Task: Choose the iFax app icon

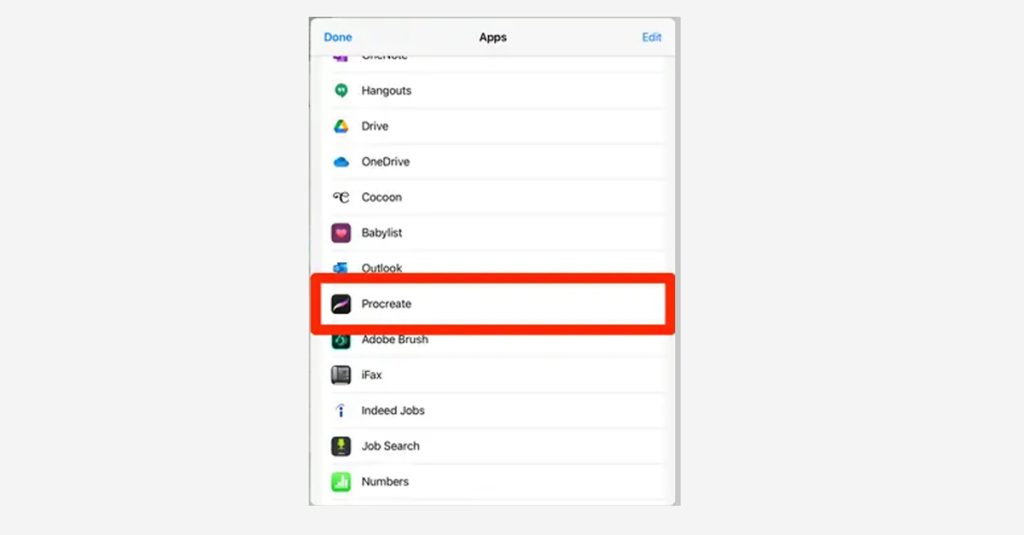Action: tap(341, 375)
